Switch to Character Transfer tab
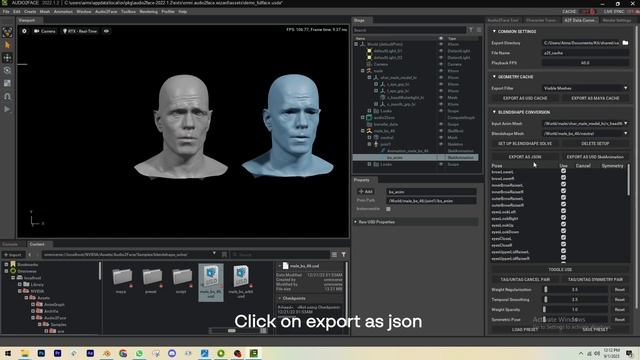This screenshot has height=360, width=640. point(541,20)
